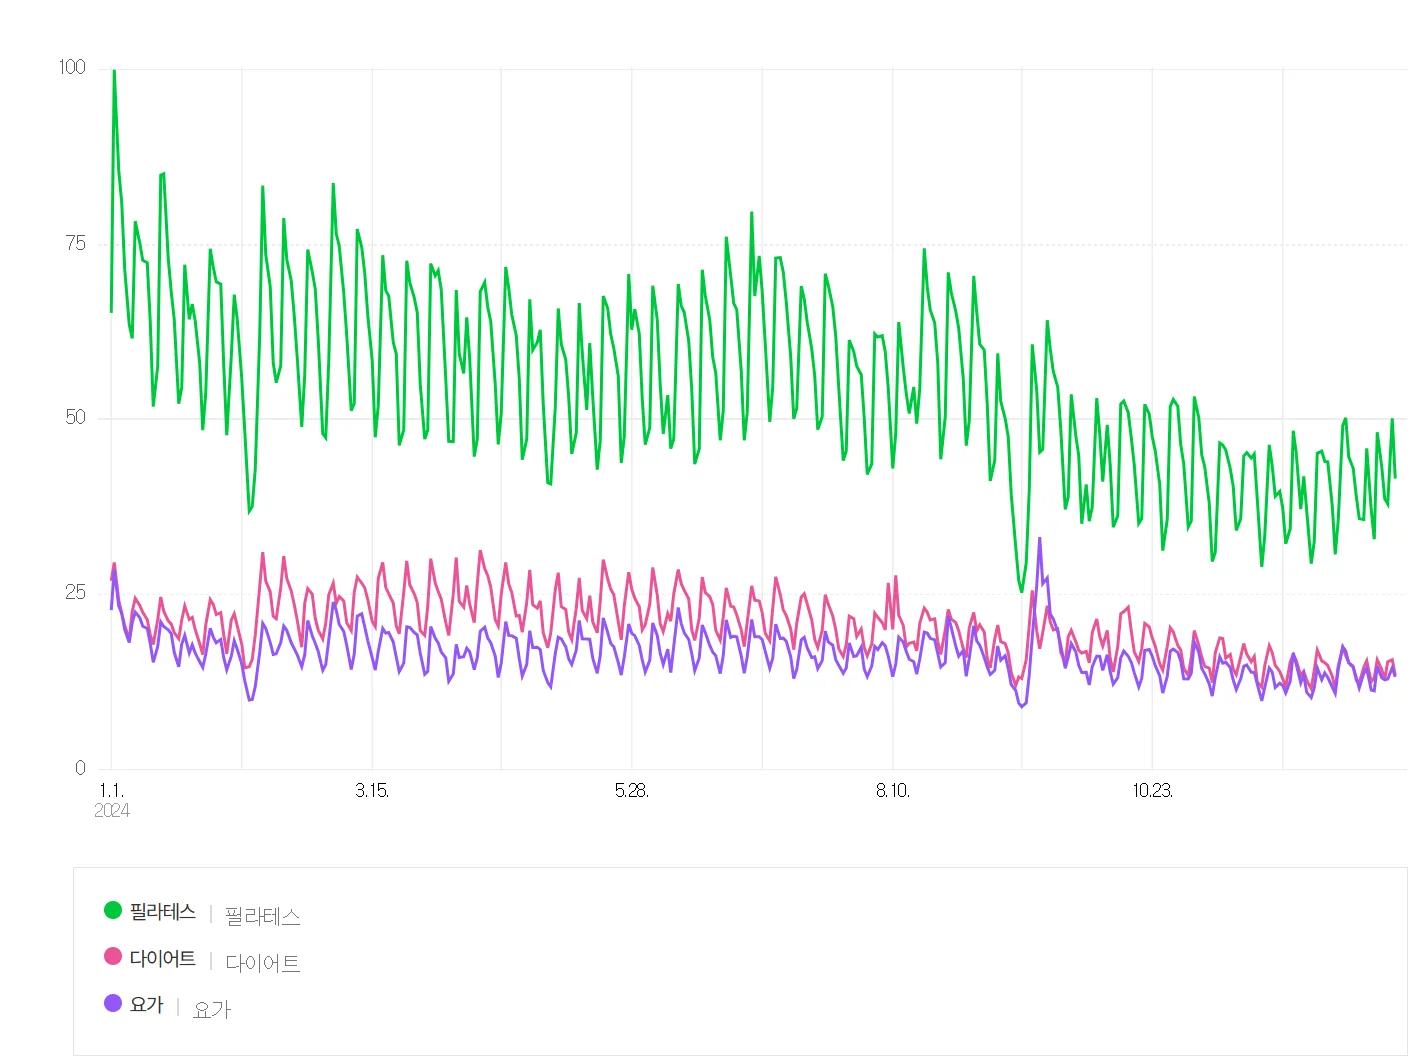Click the purple 요가 legend dot
Image resolution: width=1427 pixels, height=1064 pixels.
point(113,1003)
